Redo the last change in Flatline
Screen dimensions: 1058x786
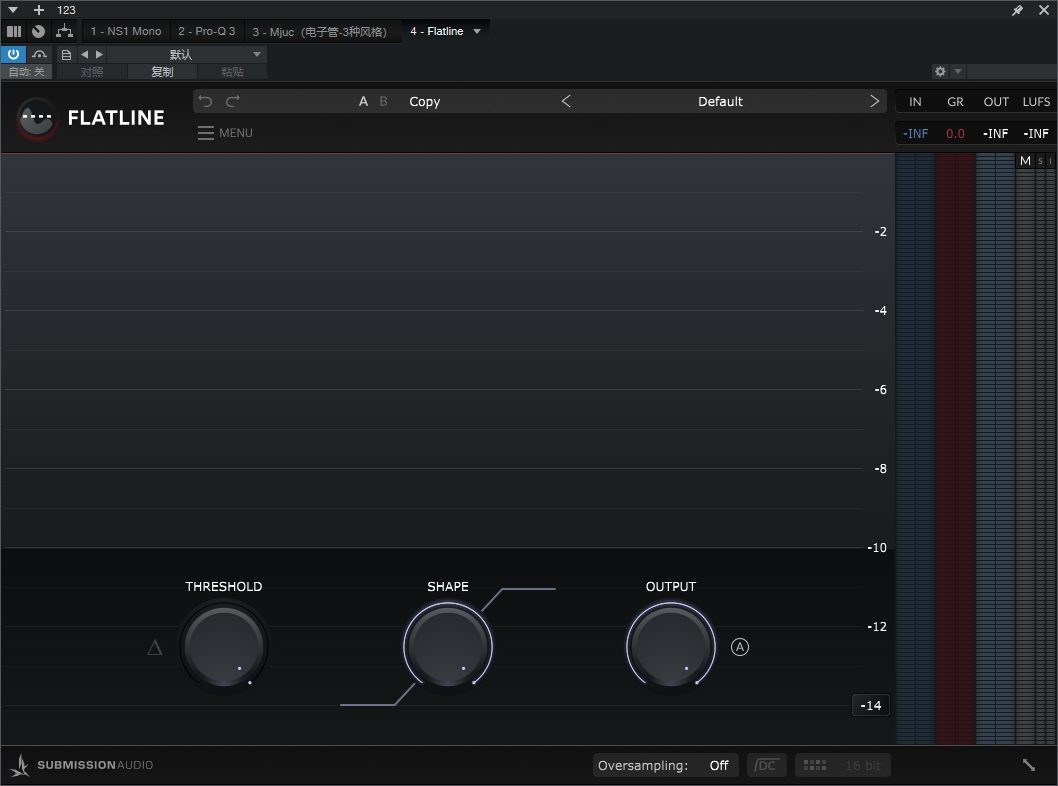coord(233,101)
